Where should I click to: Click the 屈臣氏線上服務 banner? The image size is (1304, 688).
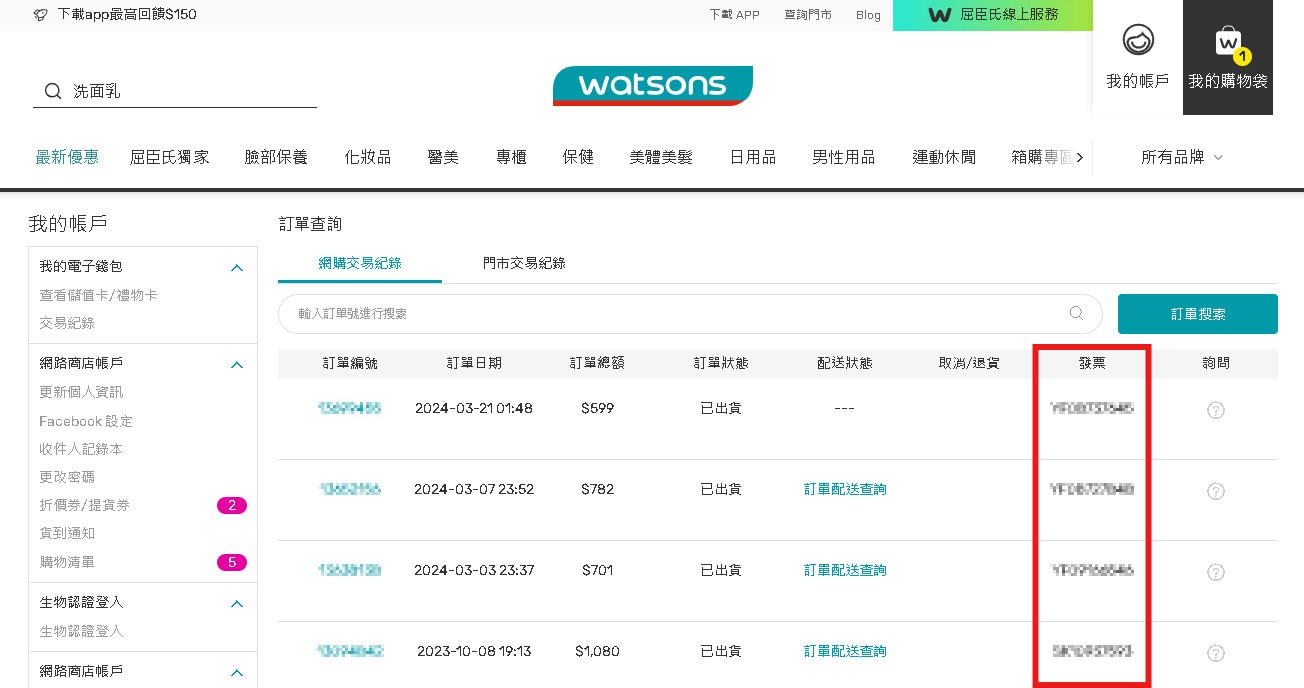[992, 15]
